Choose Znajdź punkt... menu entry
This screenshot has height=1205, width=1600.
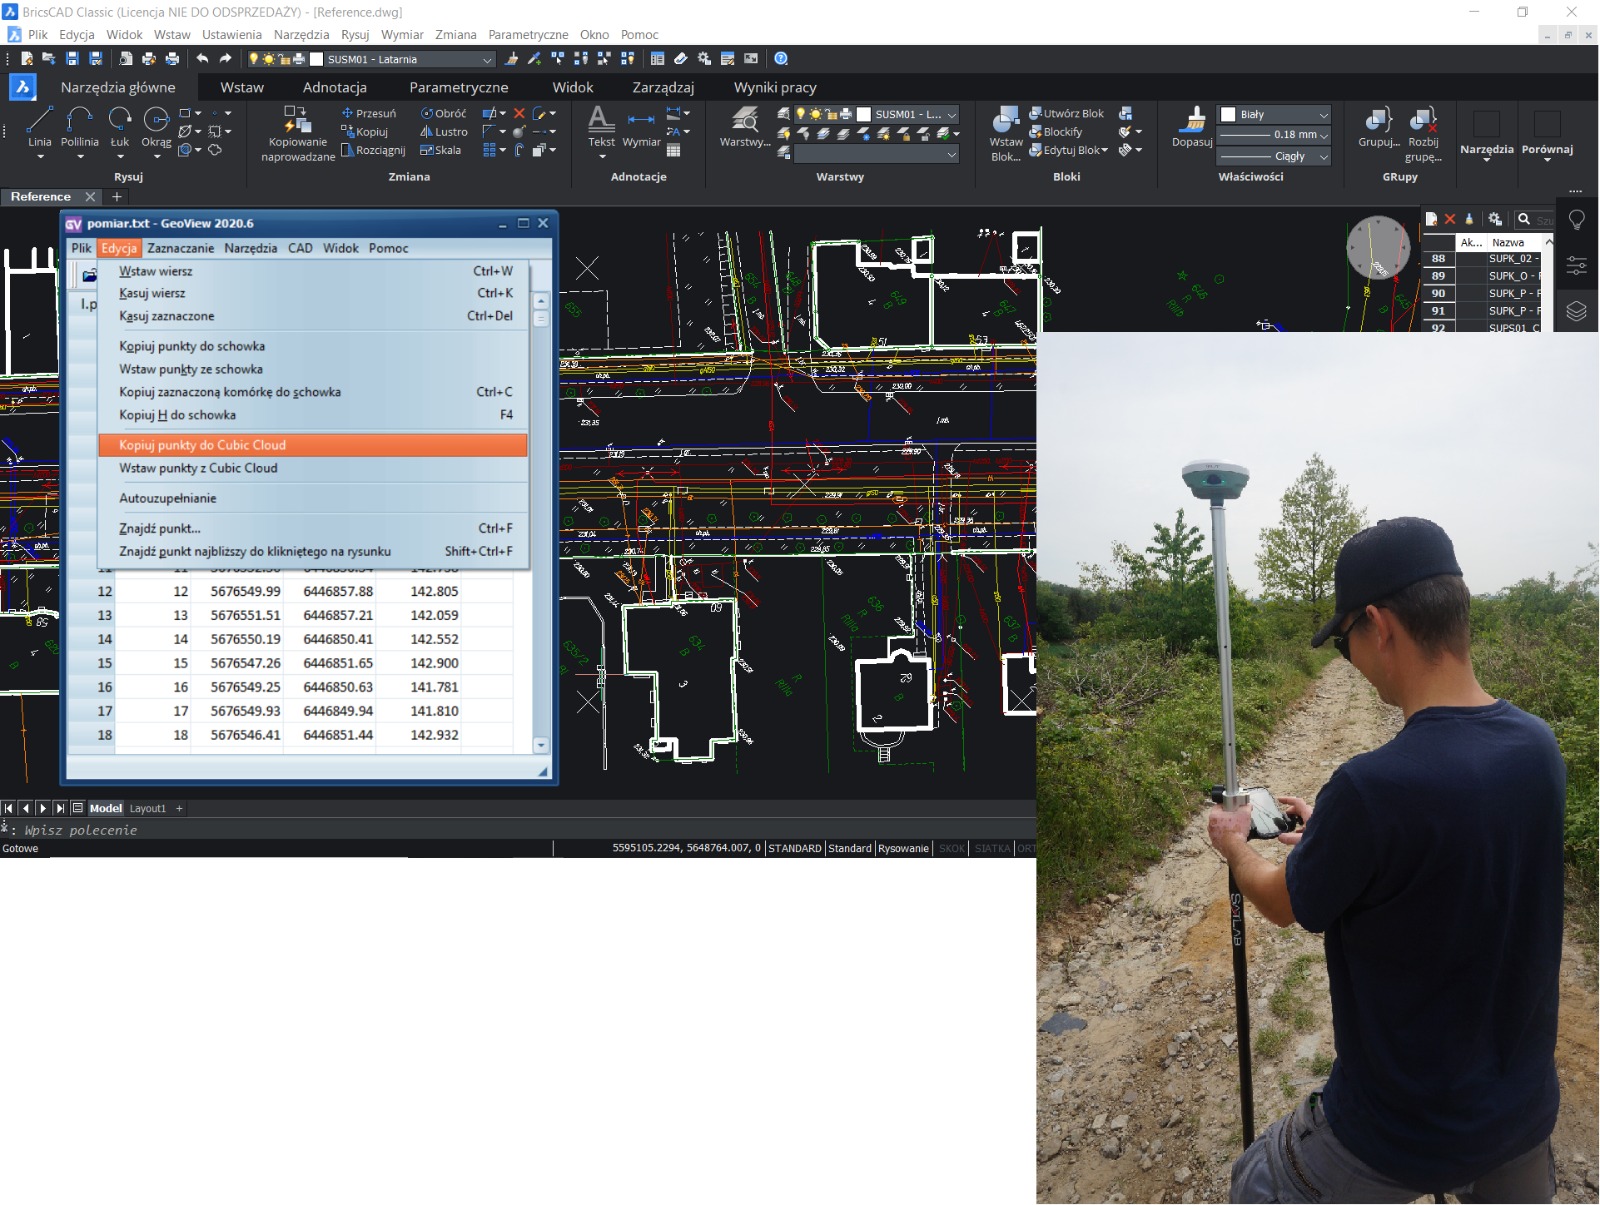click(x=313, y=528)
